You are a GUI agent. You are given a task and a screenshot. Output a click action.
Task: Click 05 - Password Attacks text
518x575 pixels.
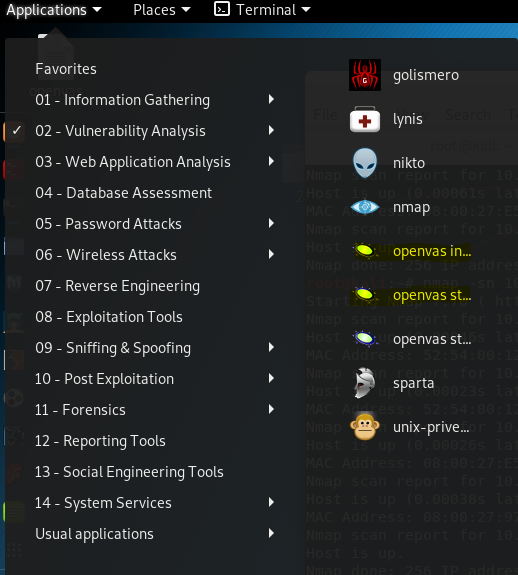point(108,224)
